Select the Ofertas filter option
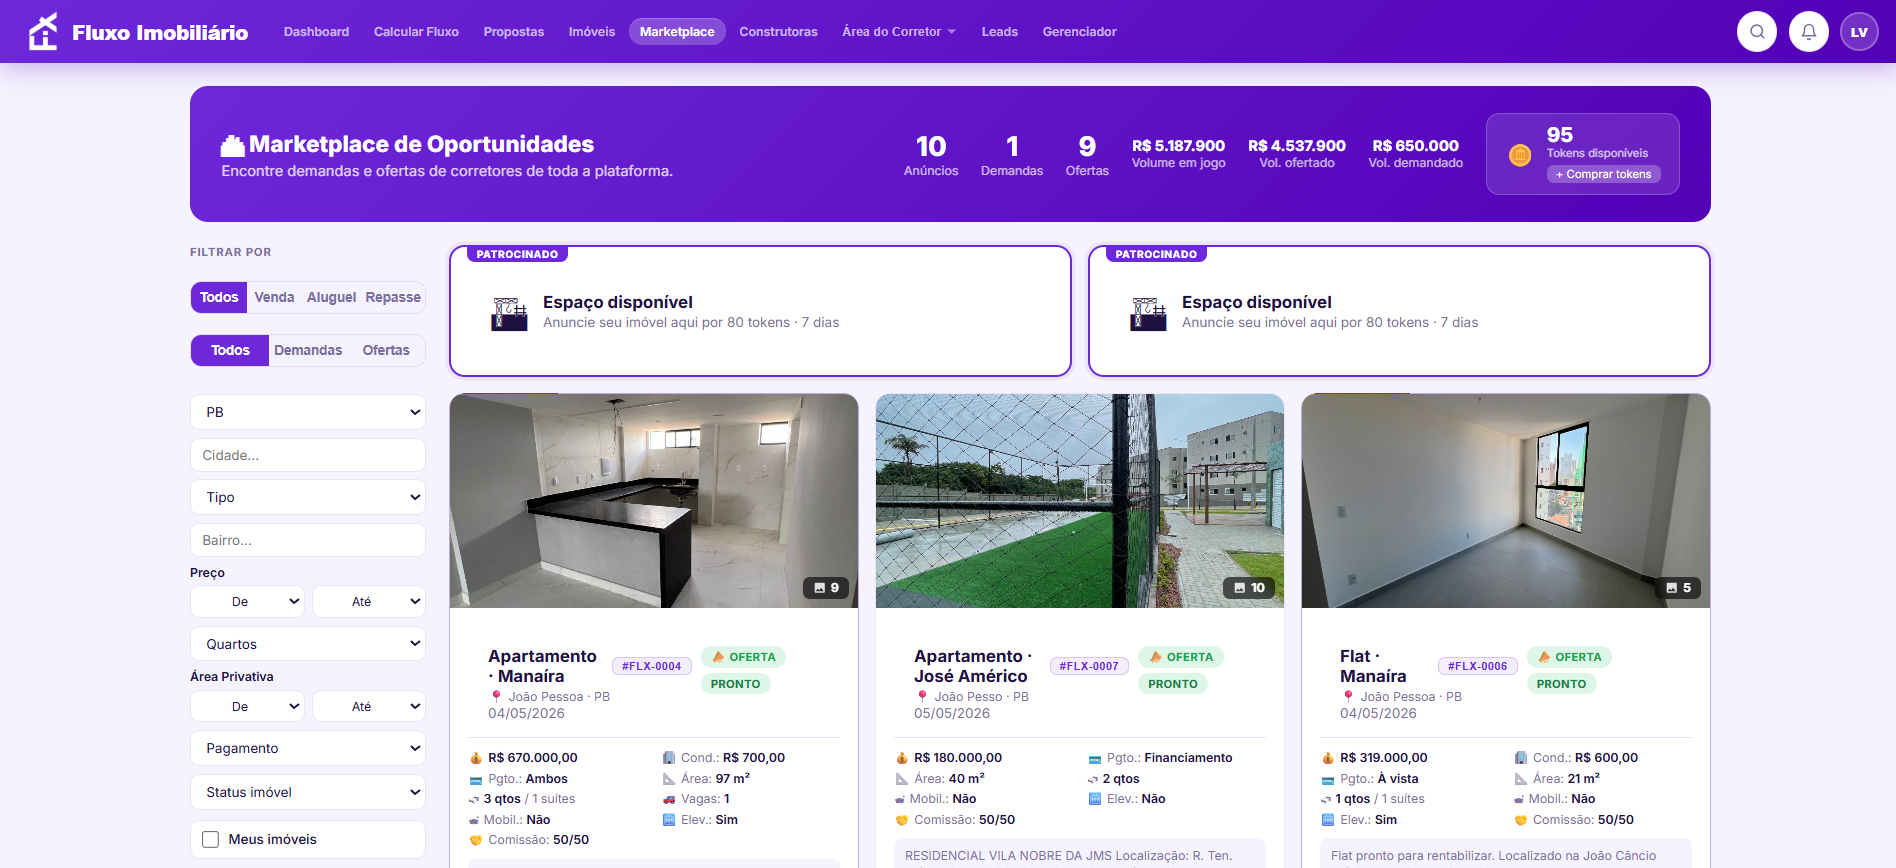The image size is (1896, 868). (x=386, y=350)
